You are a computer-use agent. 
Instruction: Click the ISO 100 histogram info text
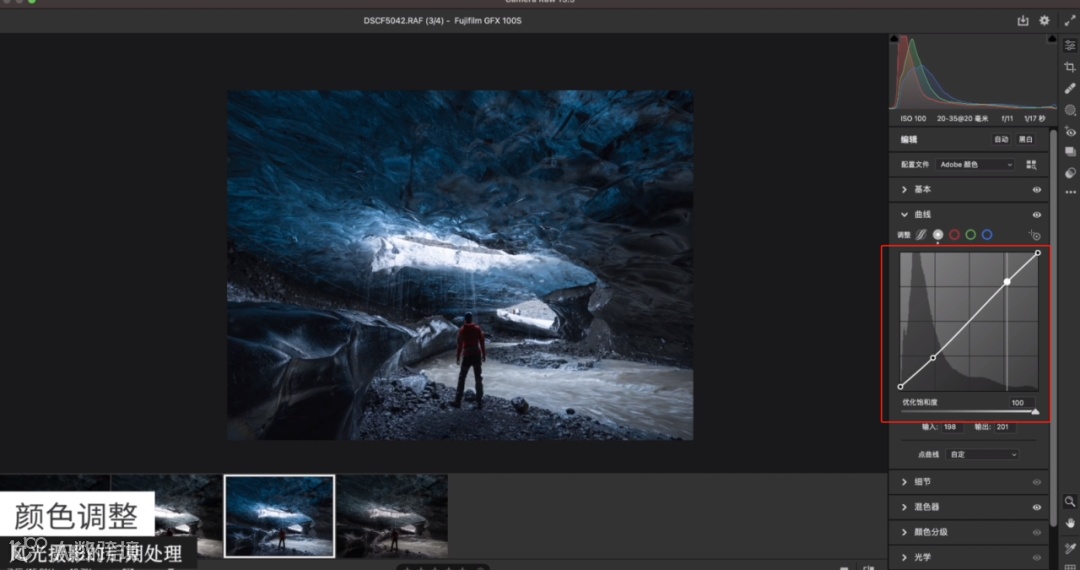coord(913,118)
